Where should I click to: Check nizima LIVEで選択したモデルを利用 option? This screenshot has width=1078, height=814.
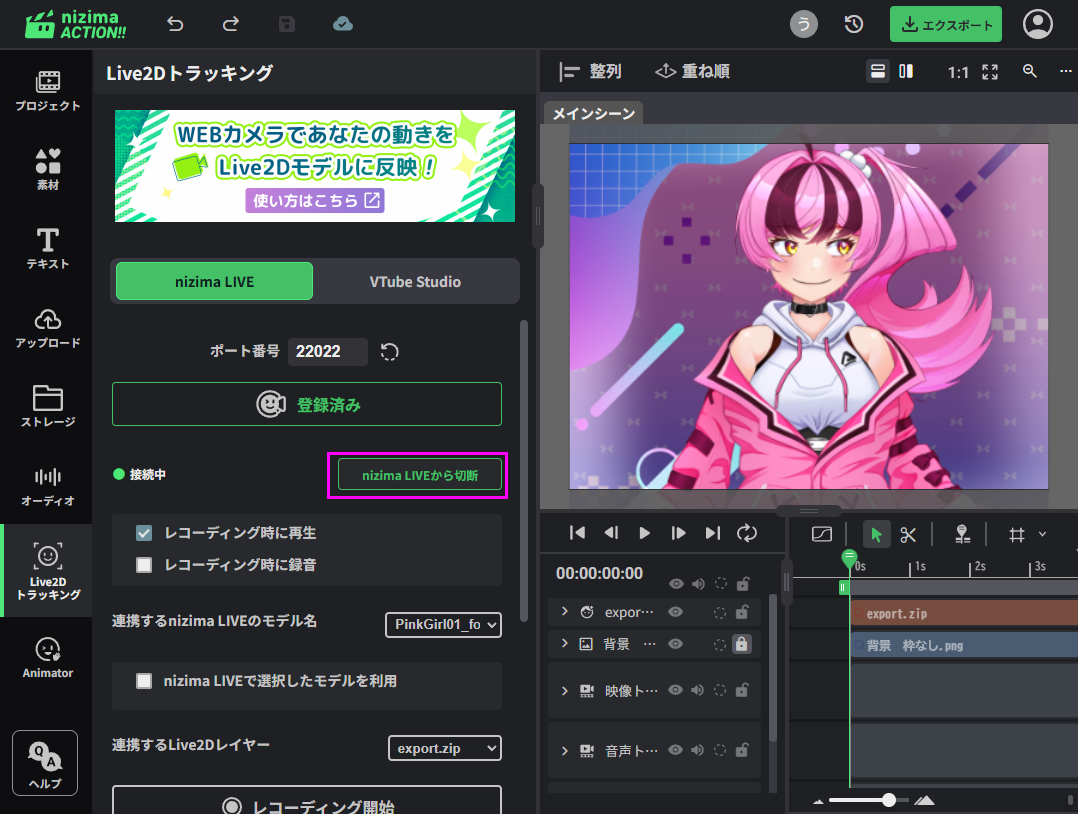pyautogui.click(x=144, y=681)
